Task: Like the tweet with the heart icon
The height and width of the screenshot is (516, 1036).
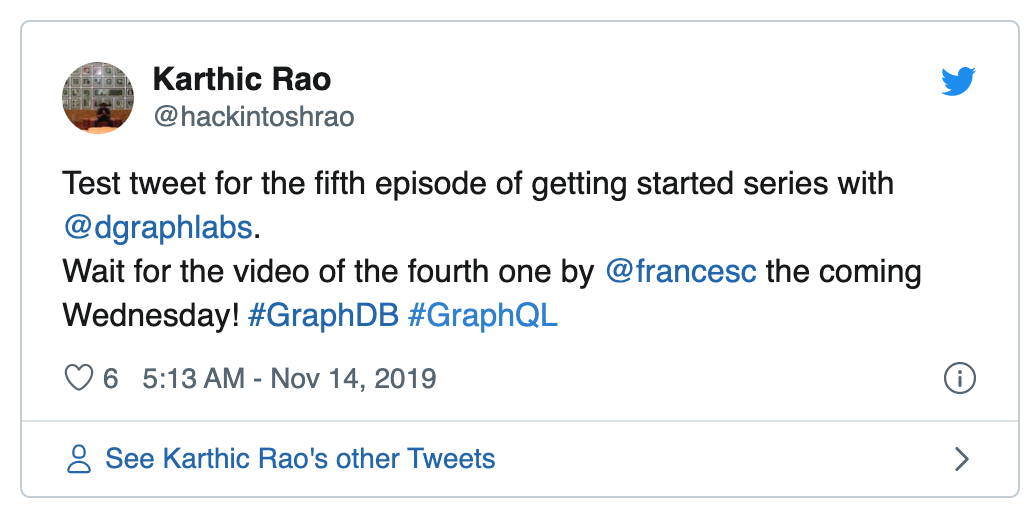Action: (x=78, y=379)
